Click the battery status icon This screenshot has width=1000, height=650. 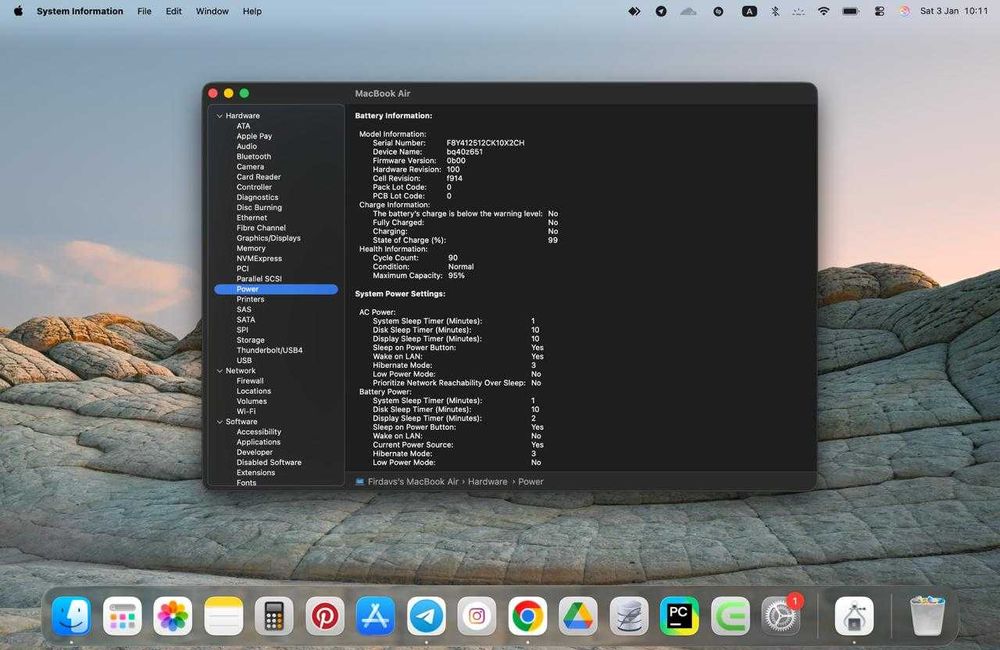(x=851, y=11)
